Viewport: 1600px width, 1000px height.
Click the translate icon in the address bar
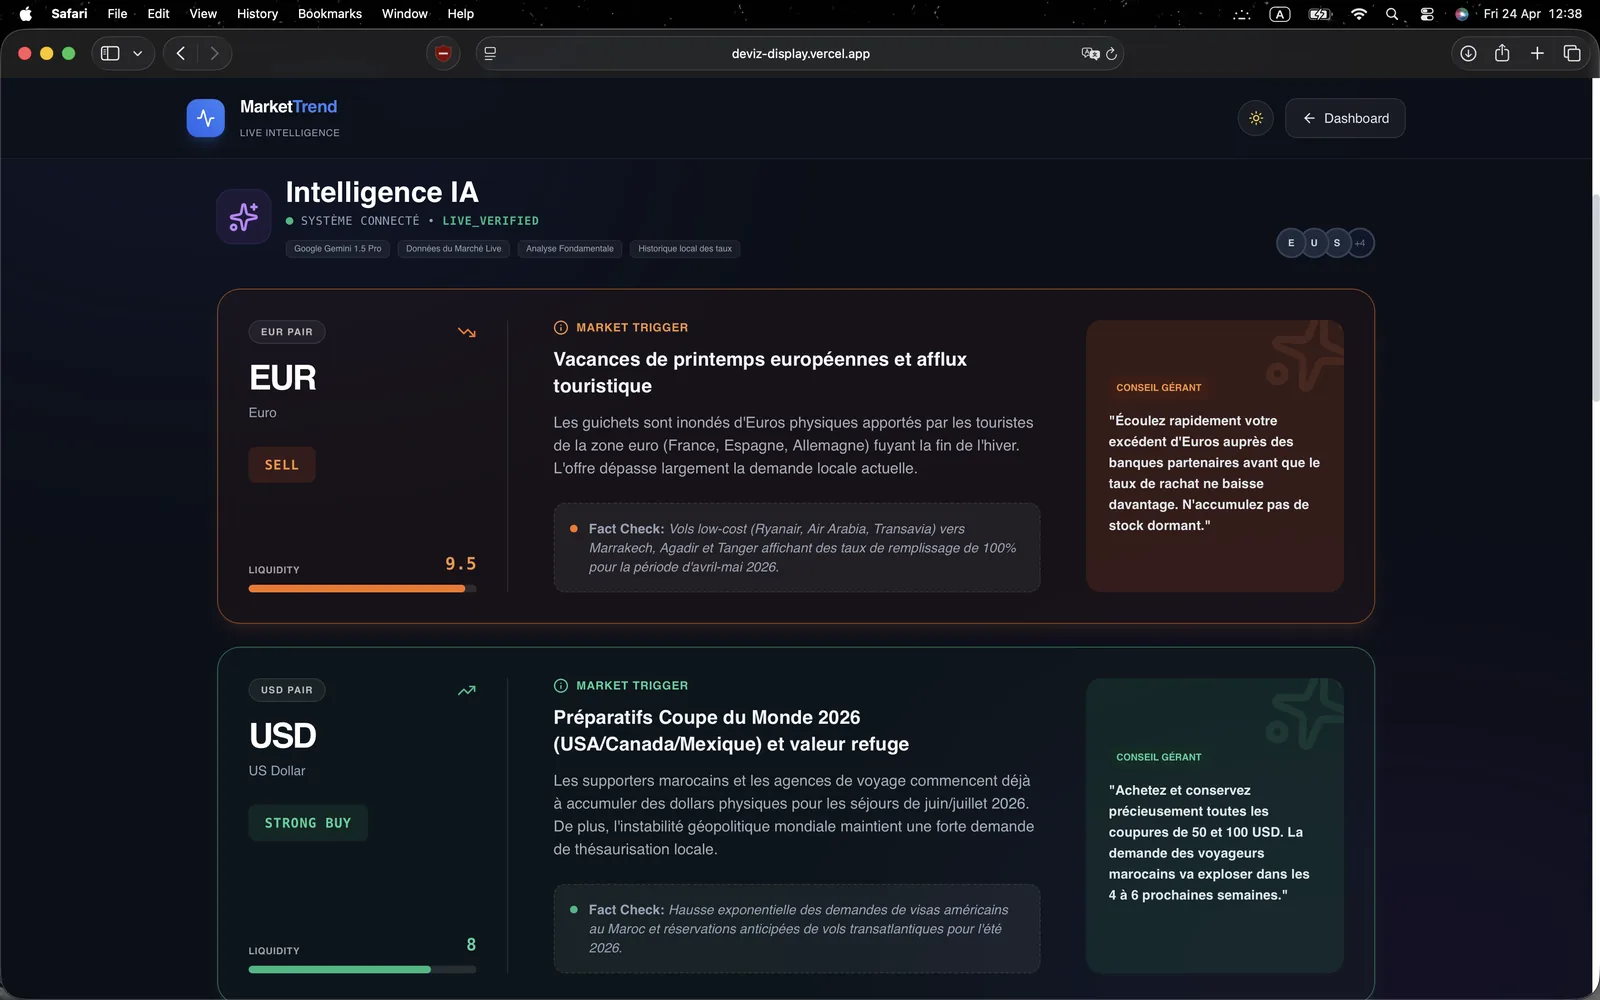tap(1090, 53)
